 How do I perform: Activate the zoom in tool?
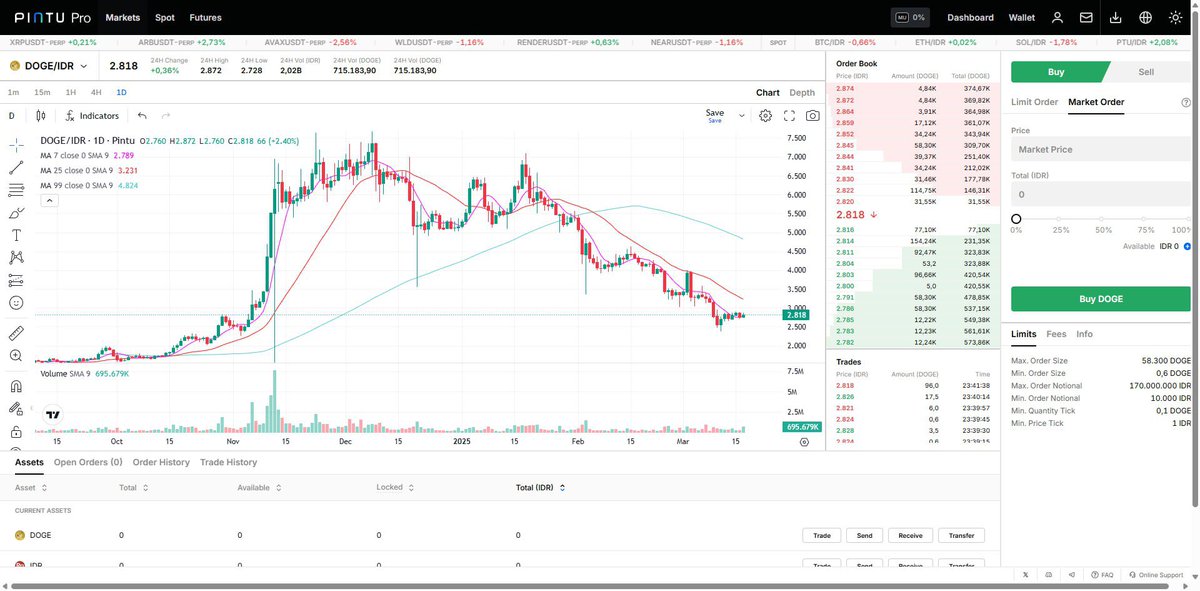(16, 356)
